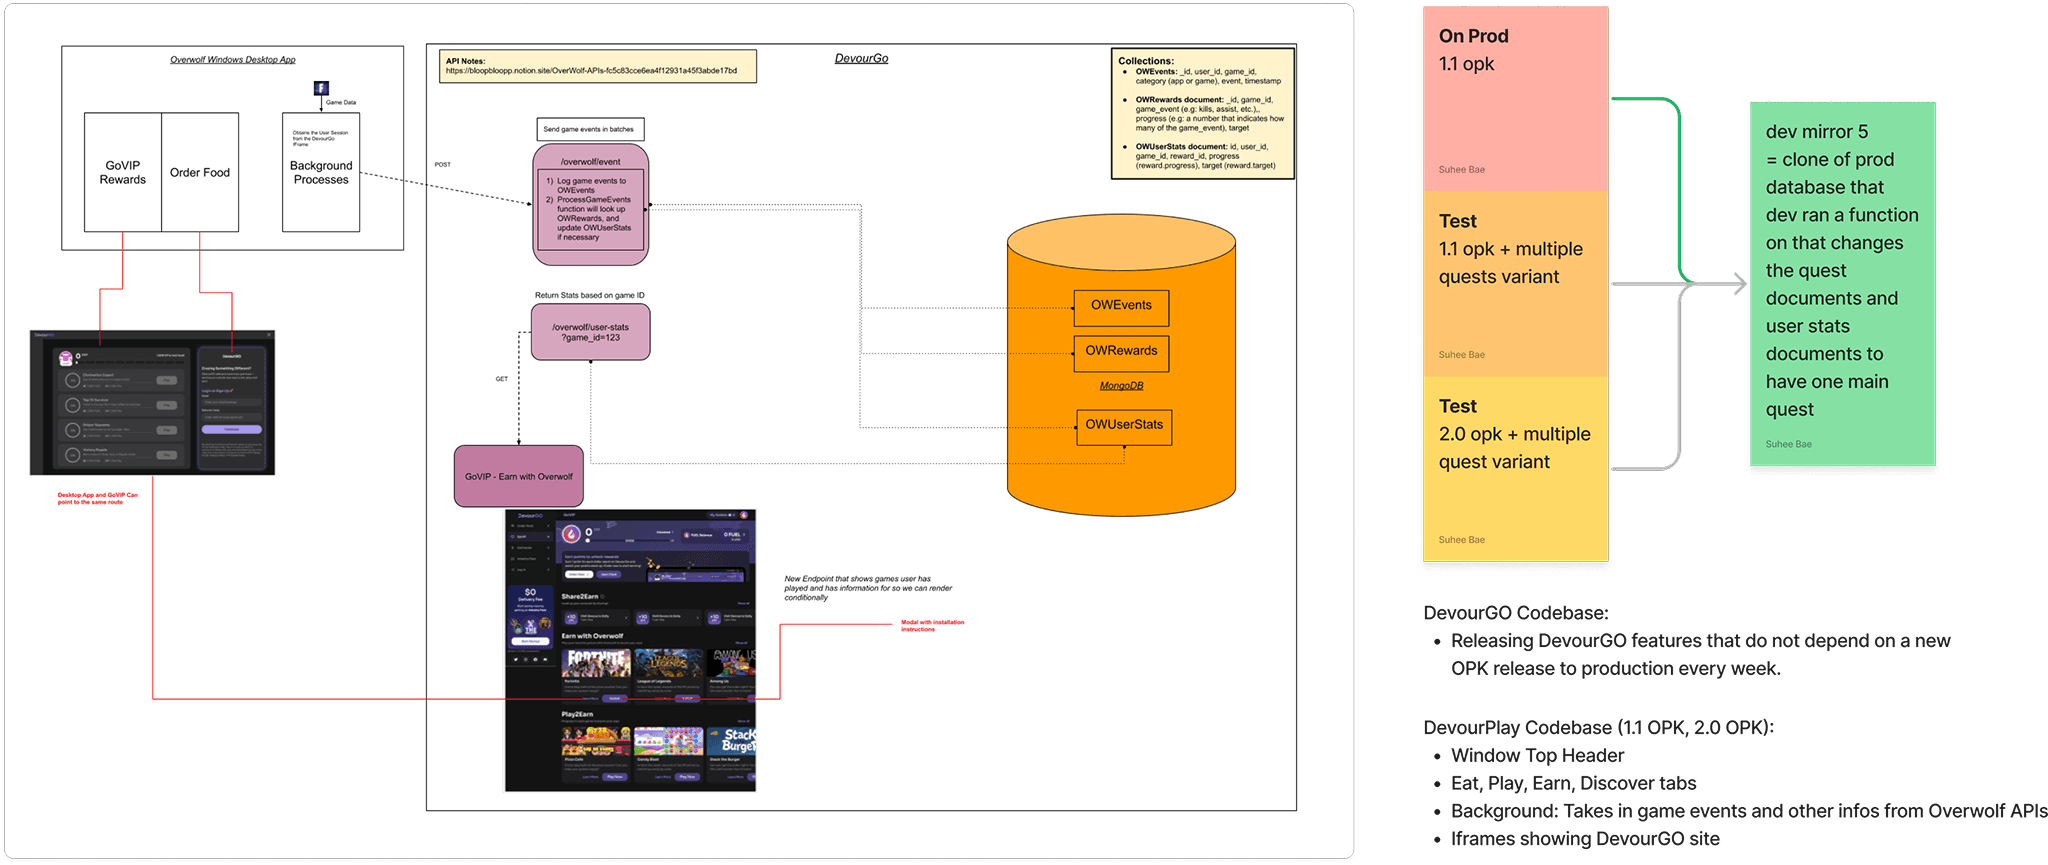2048x865 pixels.
Task: Click the Earn with Overwolf heading in the screenshot
Action: click(592, 636)
